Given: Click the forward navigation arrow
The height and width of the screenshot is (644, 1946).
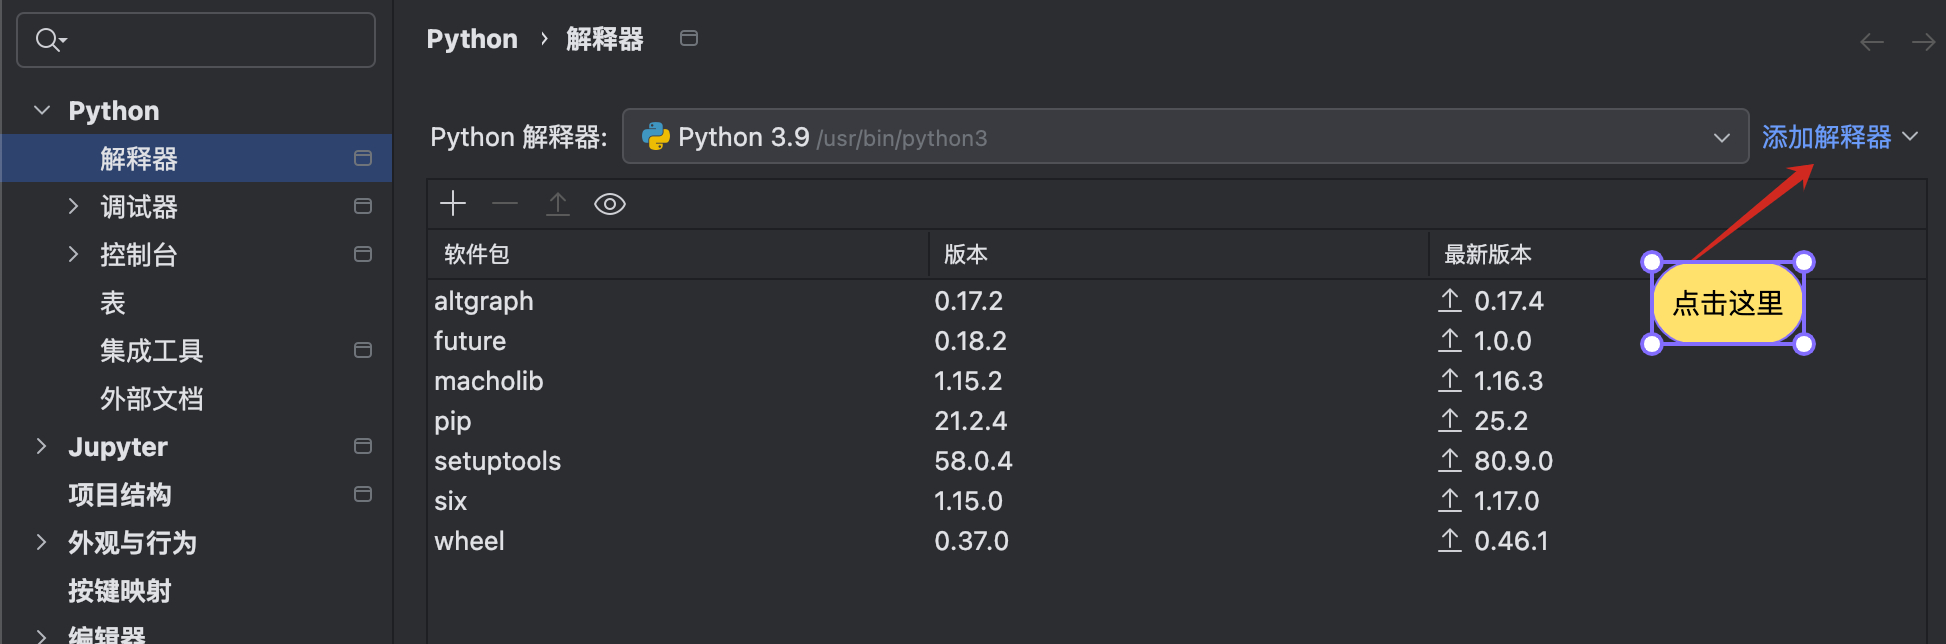Looking at the screenshot, I should [1923, 42].
